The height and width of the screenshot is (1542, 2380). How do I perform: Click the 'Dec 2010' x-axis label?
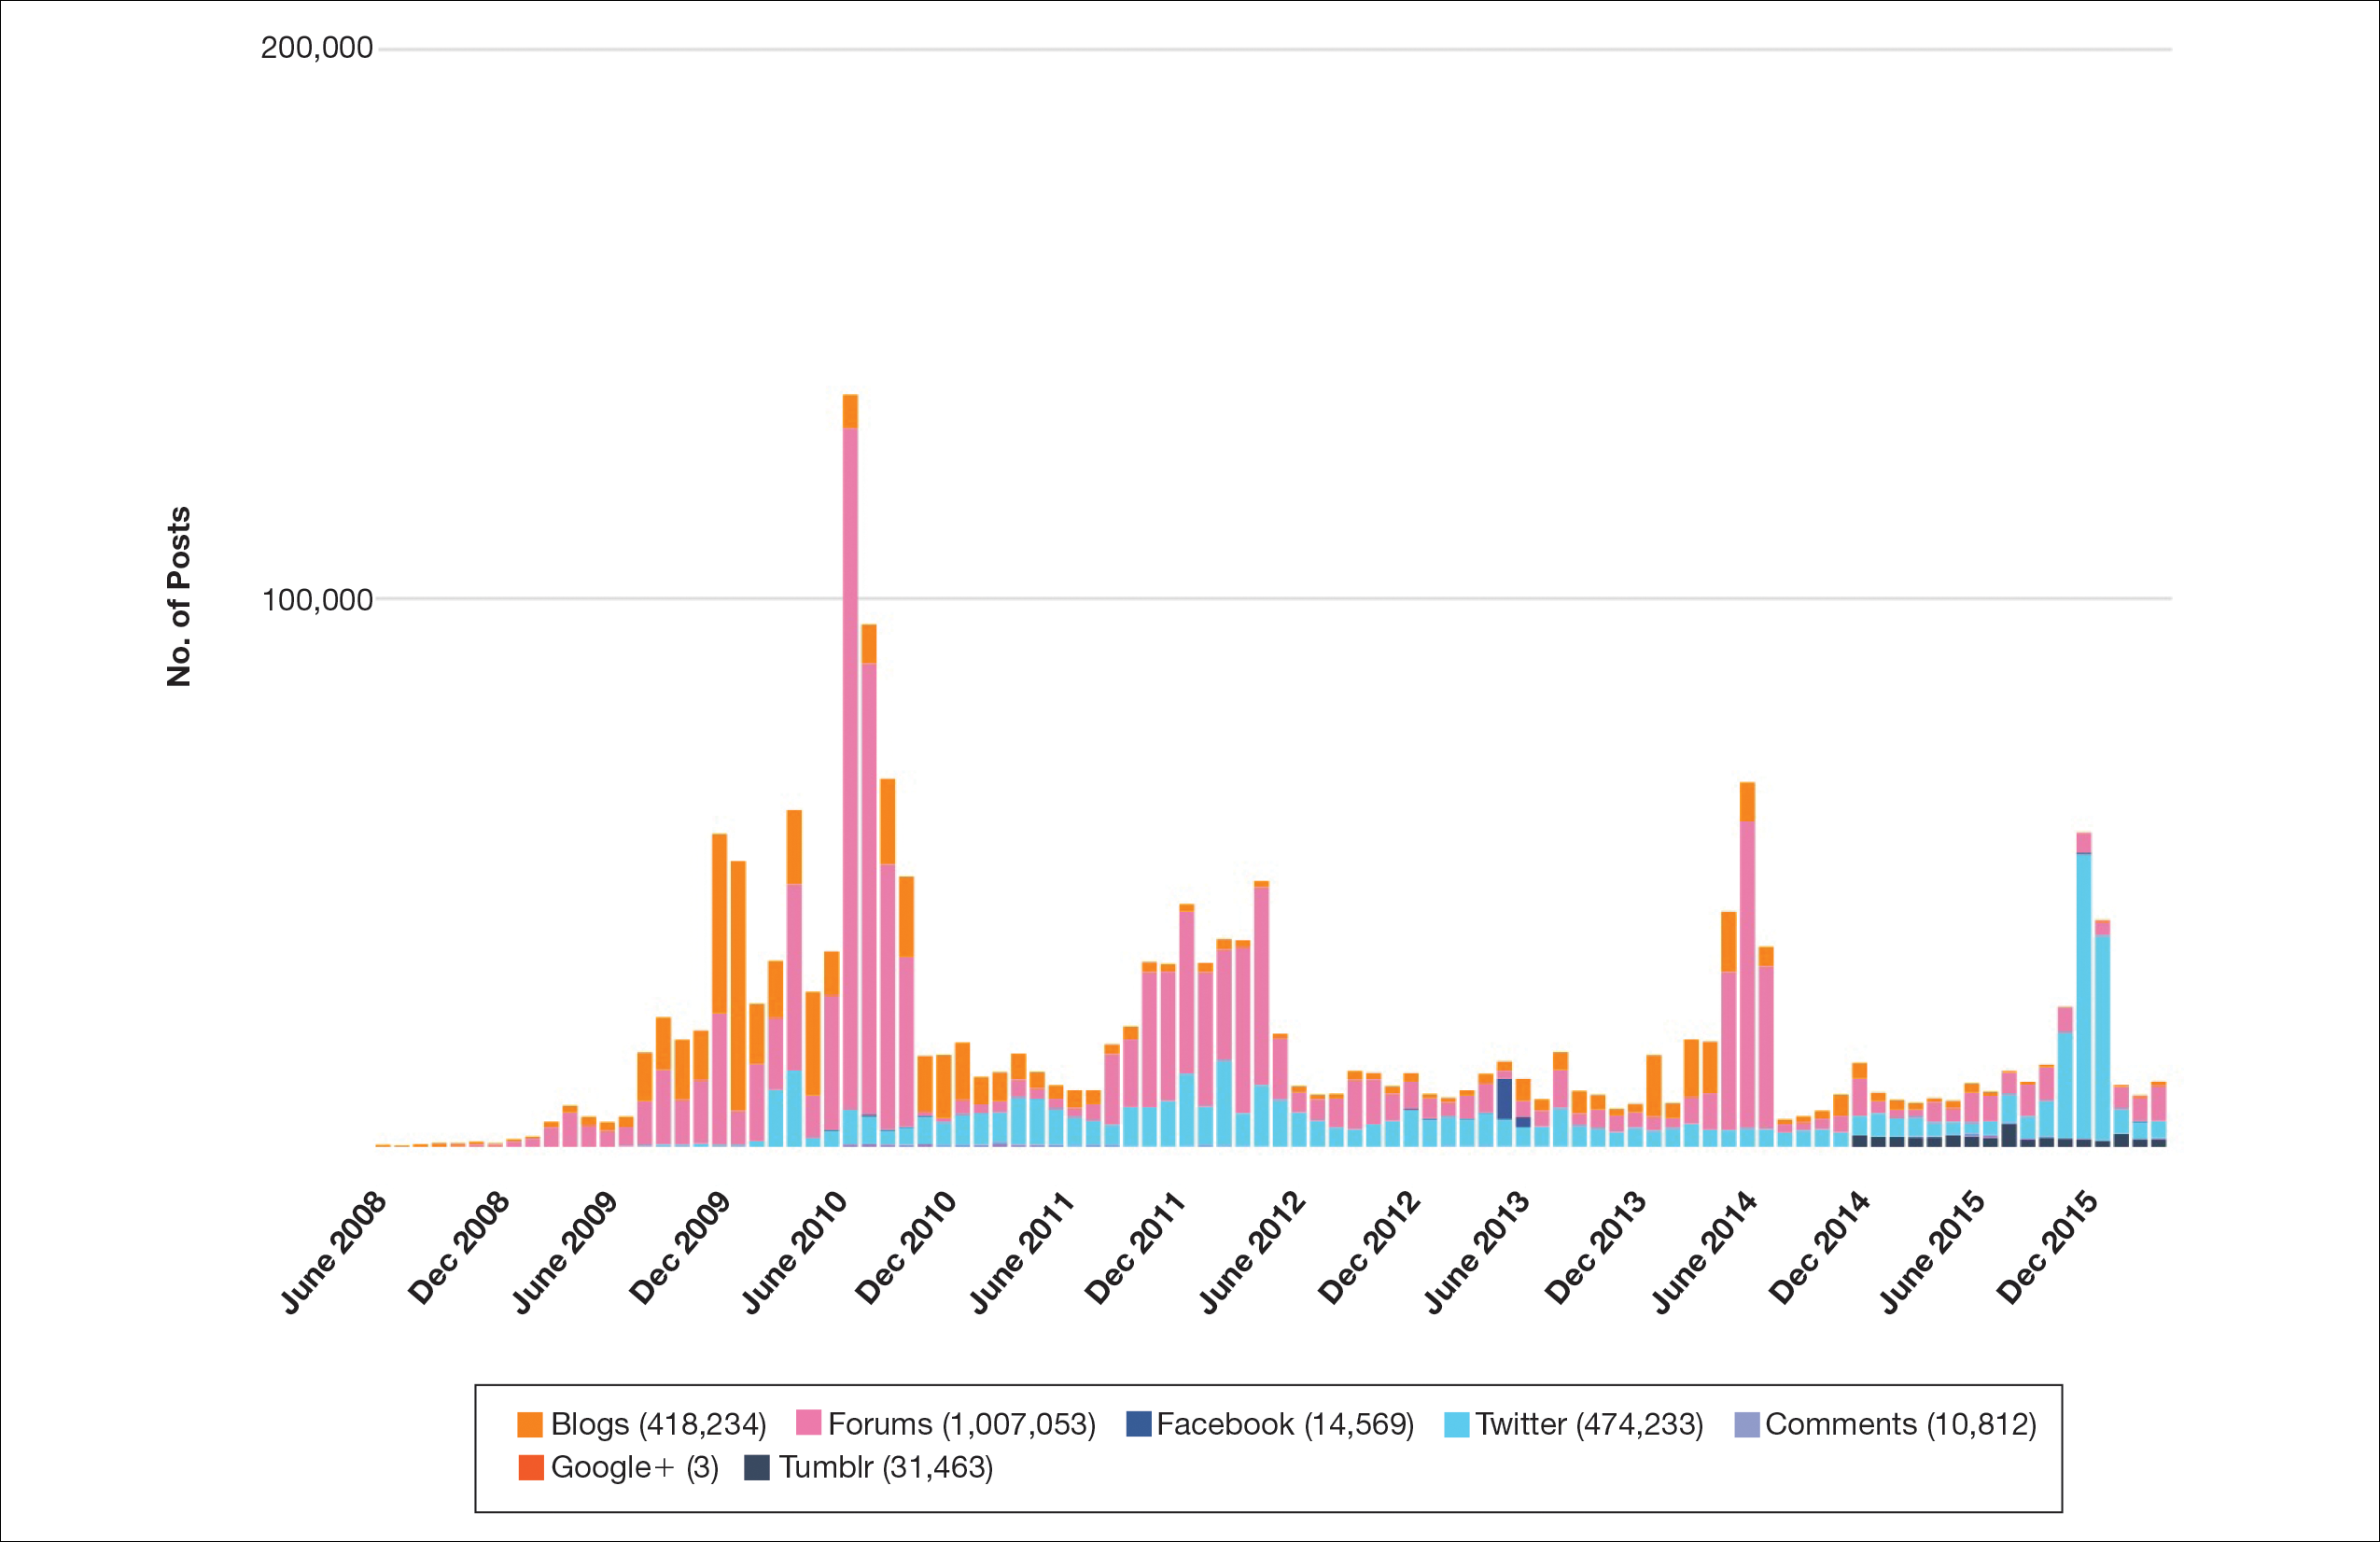(x=906, y=1248)
